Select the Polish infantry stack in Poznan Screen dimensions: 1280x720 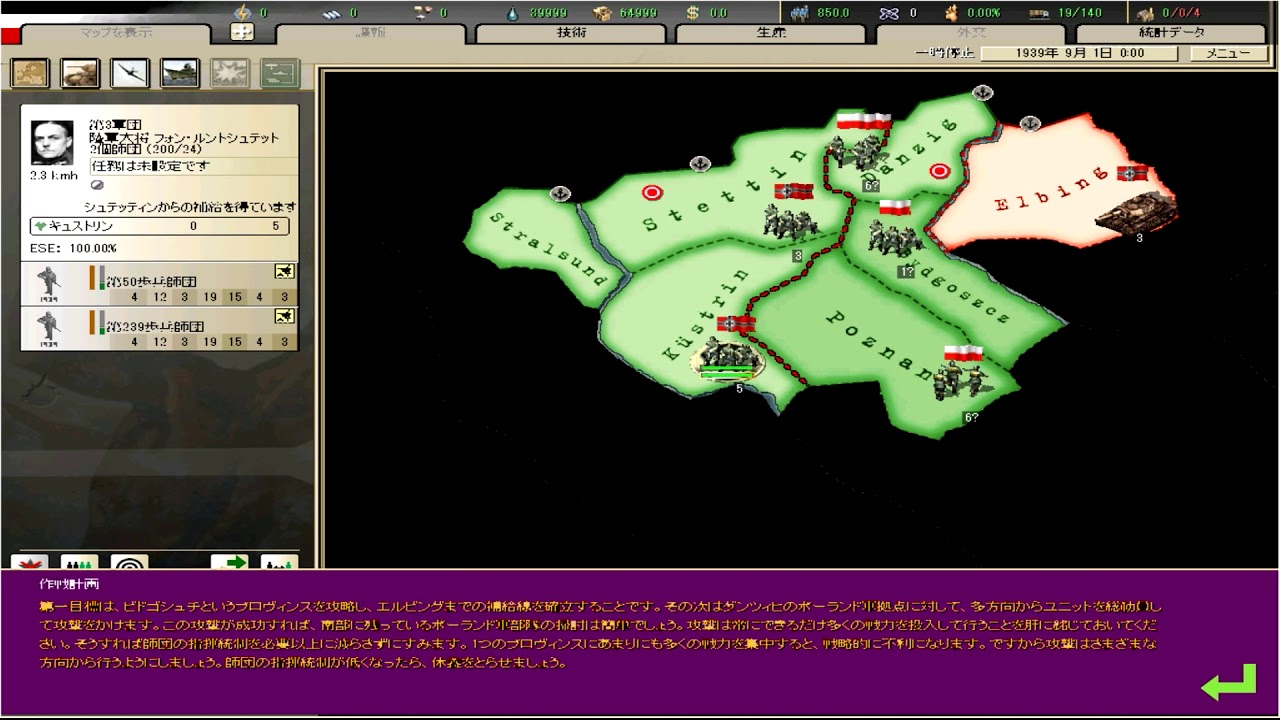960,381
